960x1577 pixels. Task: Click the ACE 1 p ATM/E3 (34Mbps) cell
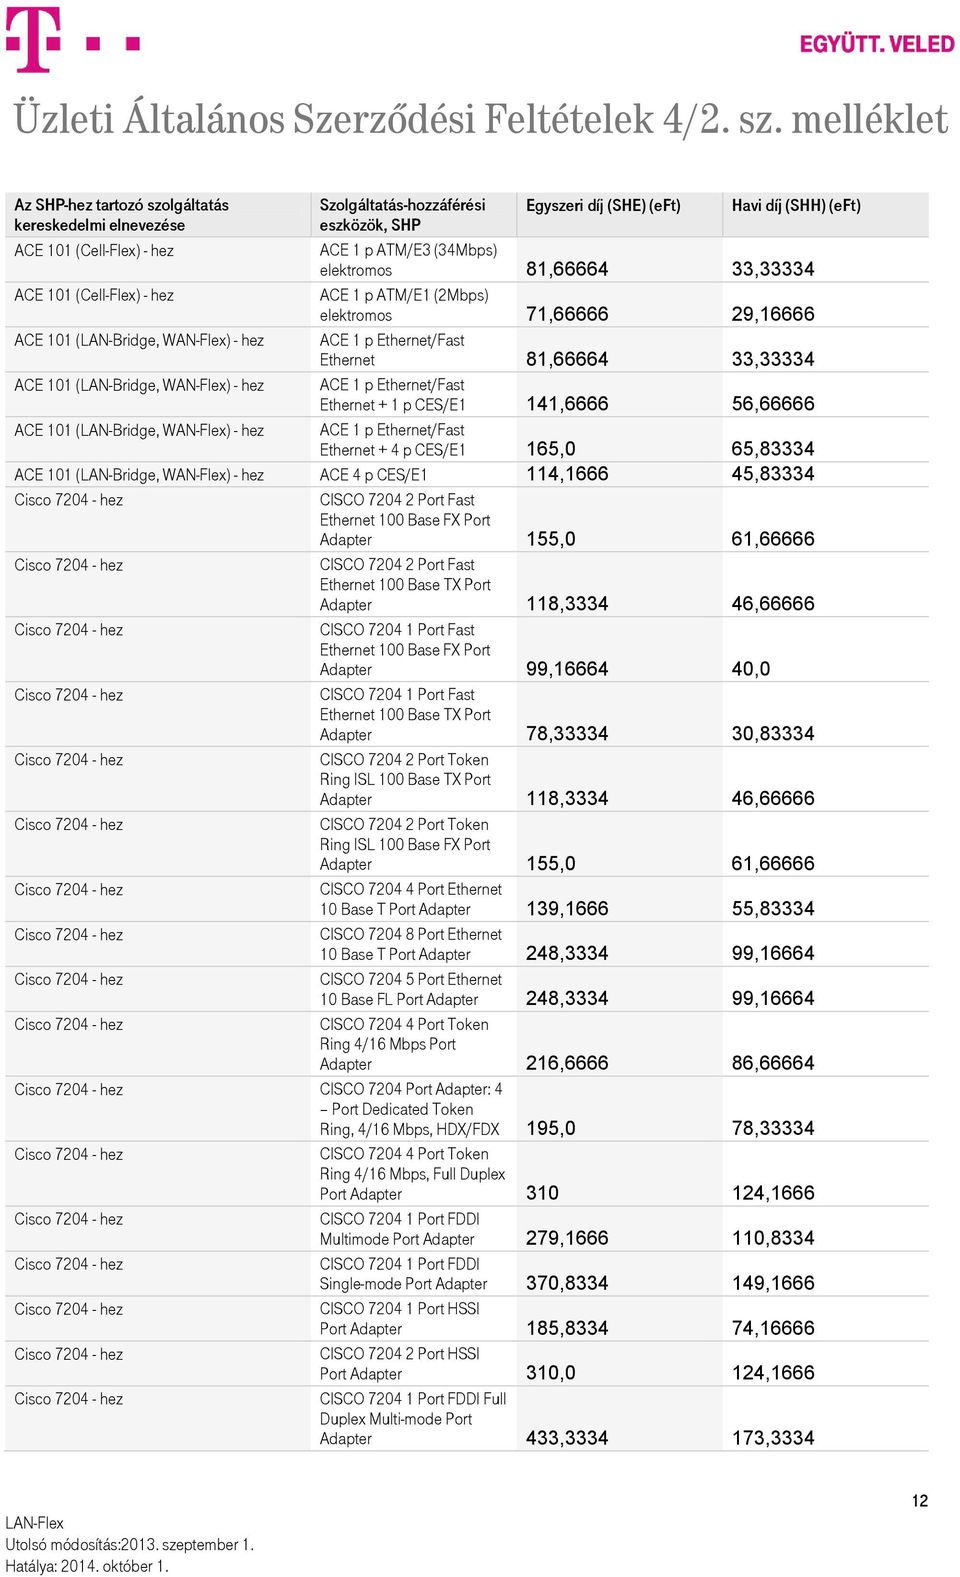(408, 260)
